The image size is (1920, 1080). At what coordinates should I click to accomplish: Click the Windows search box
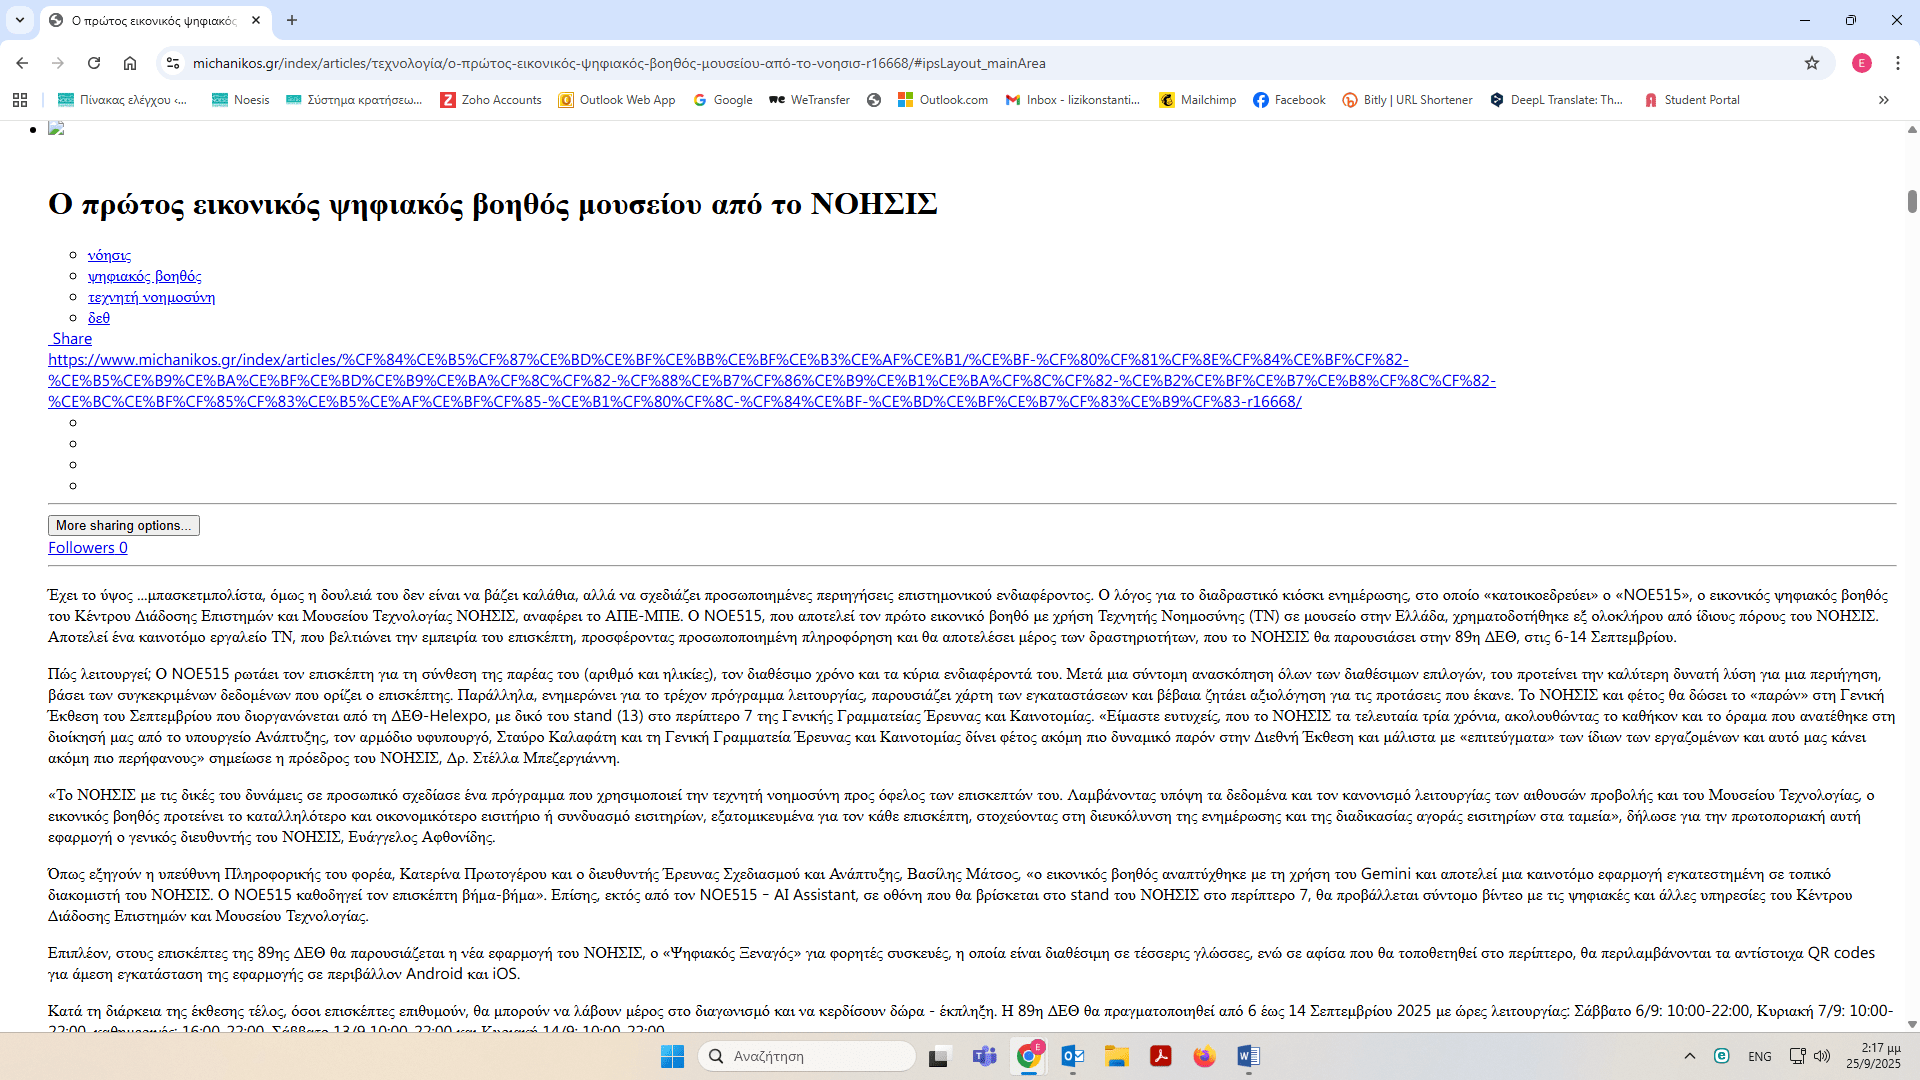(x=806, y=1056)
